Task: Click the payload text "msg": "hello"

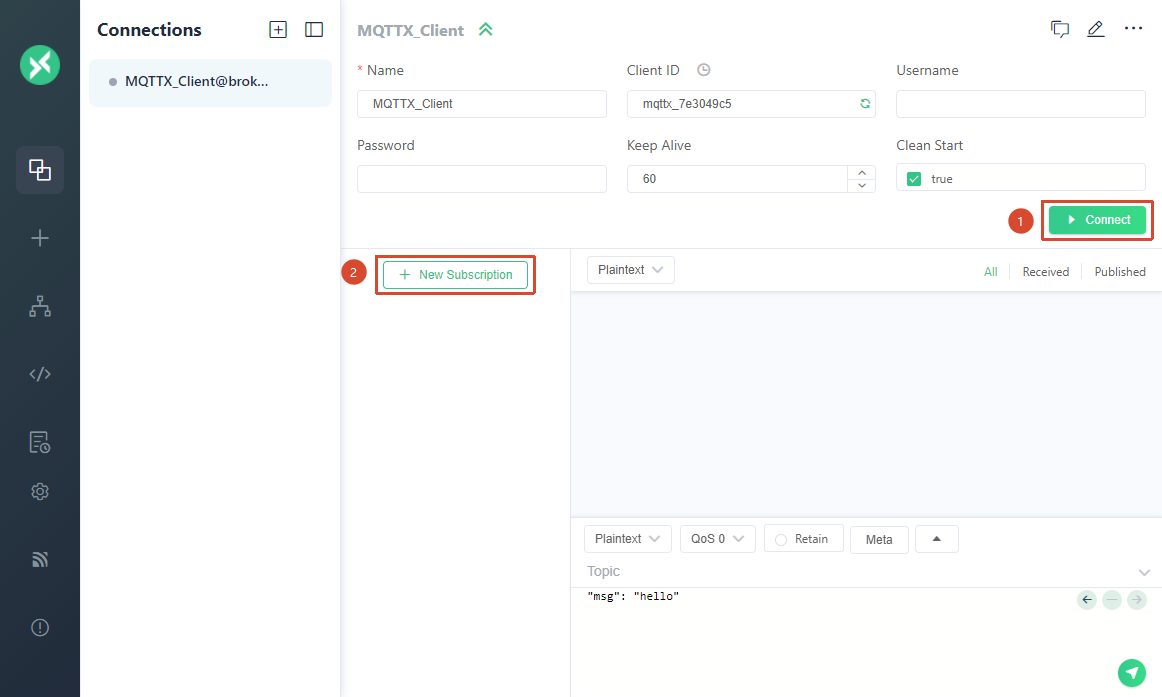Action: point(633,596)
